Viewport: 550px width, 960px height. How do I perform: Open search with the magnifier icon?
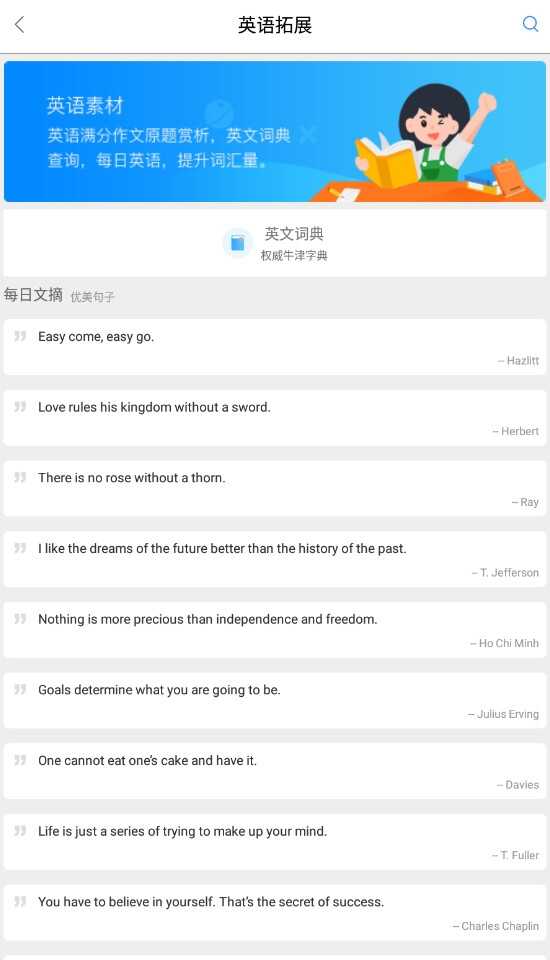pos(530,24)
